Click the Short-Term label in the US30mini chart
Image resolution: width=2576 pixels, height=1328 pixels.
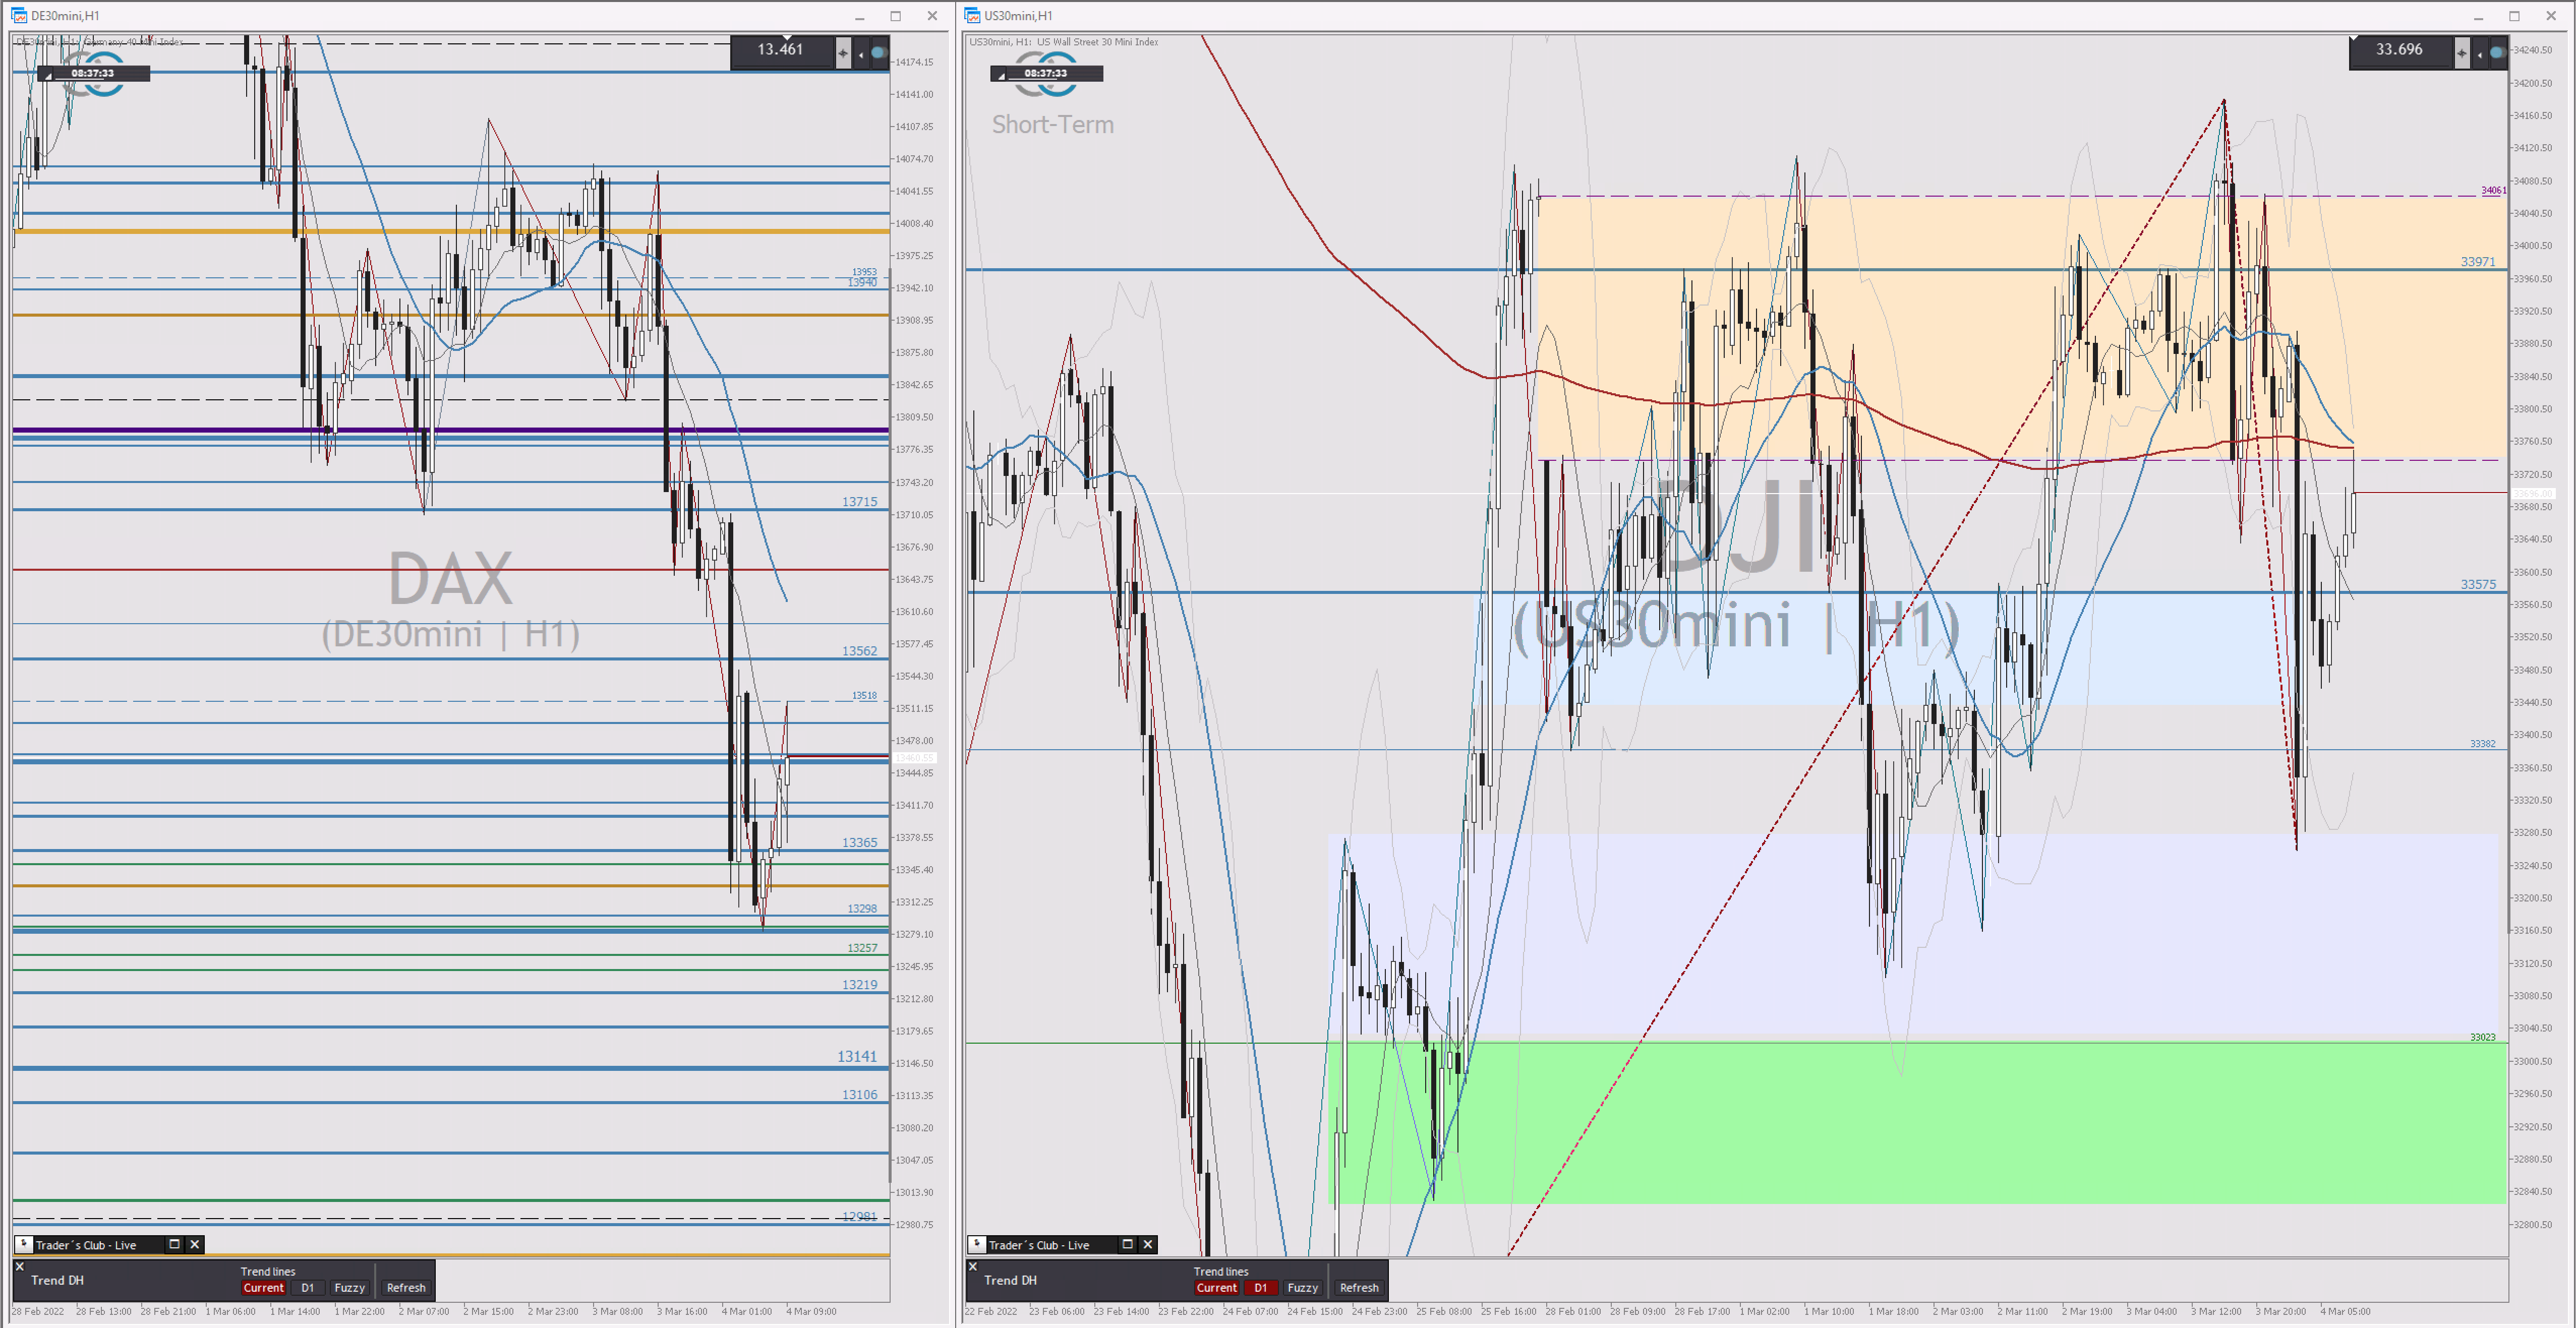(1053, 125)
